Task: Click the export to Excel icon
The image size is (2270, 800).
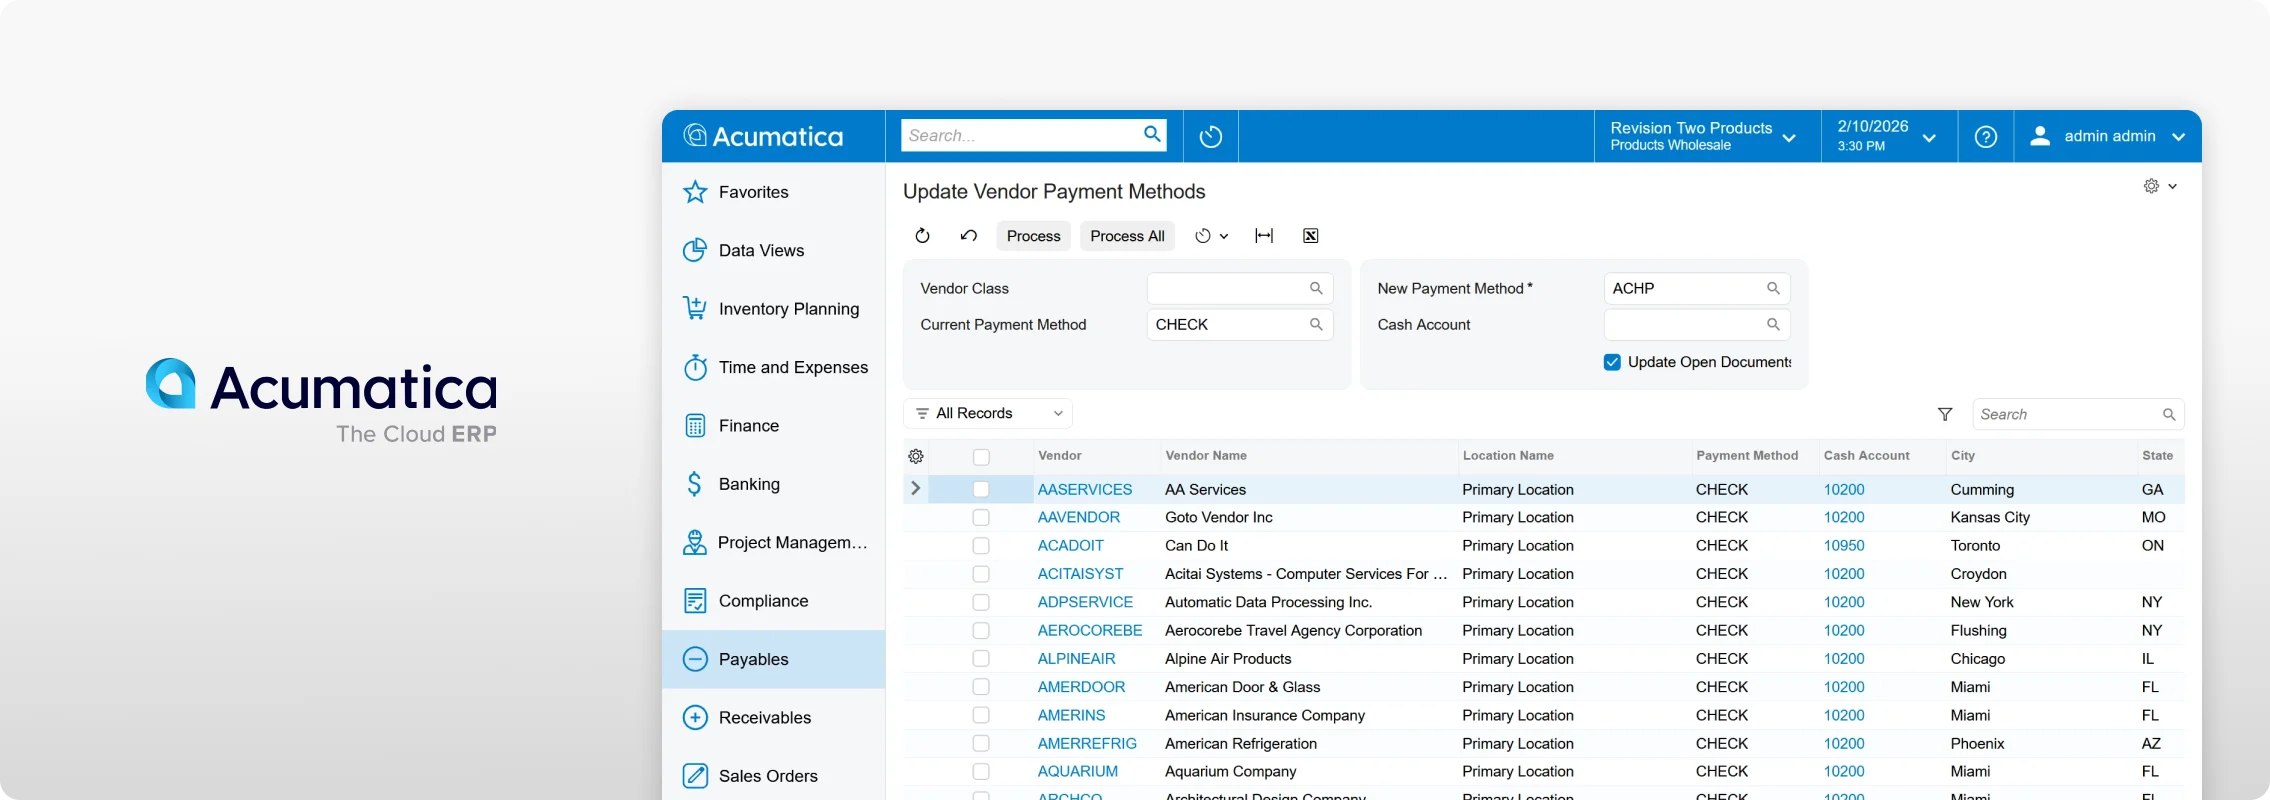Action: (x=1310, y=236)
